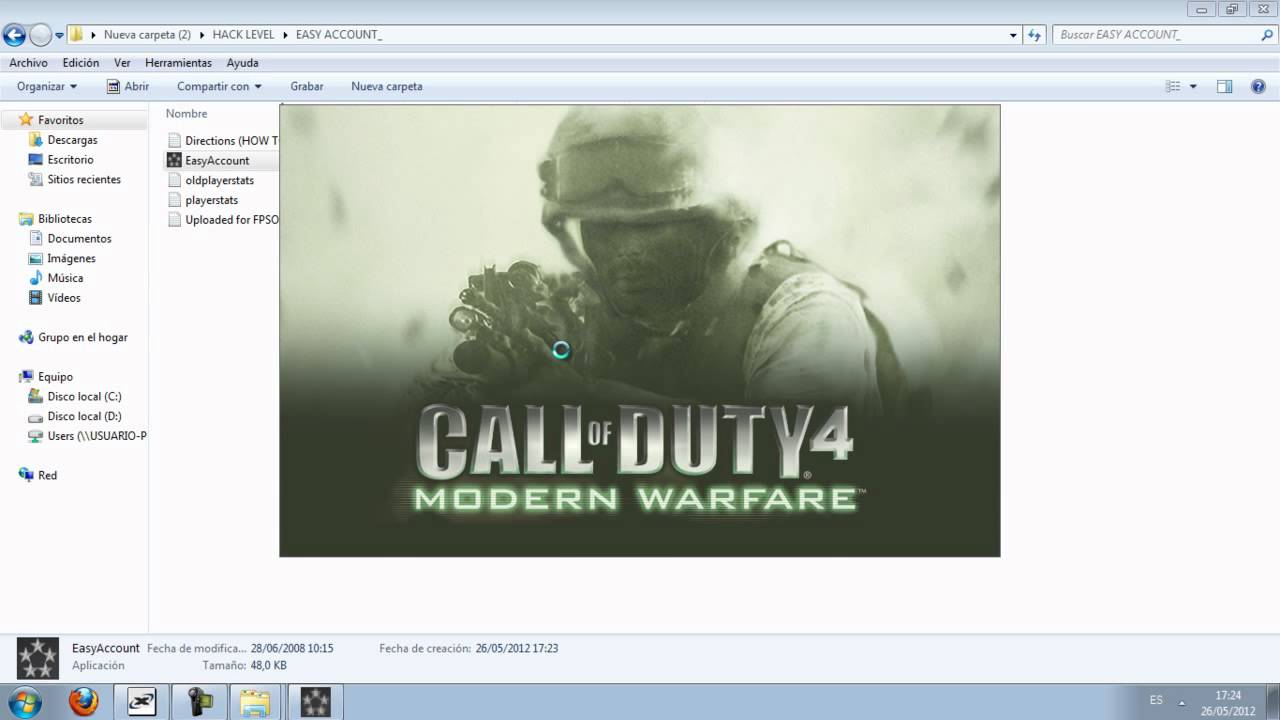Viewport: 1280px width, 720px height.
Task: Open the Edición menu
Action: [81, 63]
